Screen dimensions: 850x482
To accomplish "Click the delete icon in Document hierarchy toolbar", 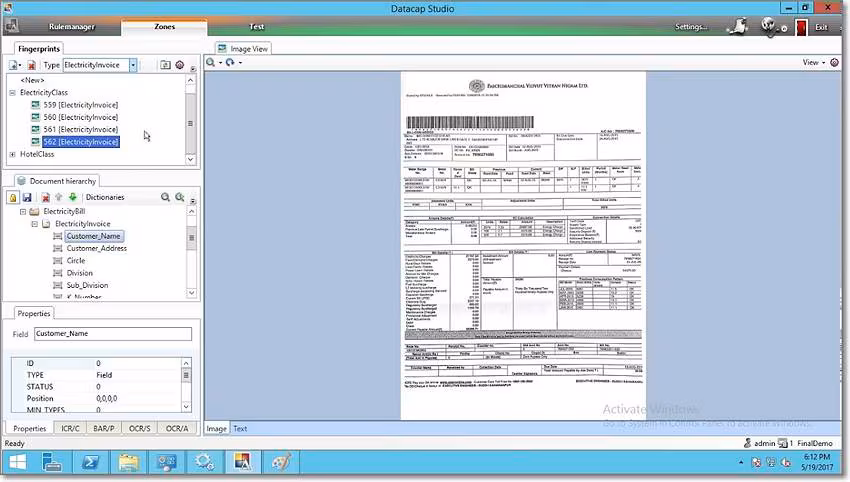I will (x=46, y=197).
